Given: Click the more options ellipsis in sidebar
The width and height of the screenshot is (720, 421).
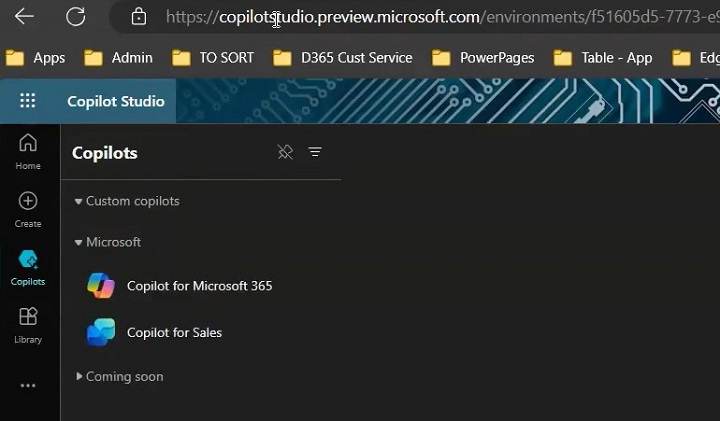Looking at the screenshot, I should (x=28, y=385).
